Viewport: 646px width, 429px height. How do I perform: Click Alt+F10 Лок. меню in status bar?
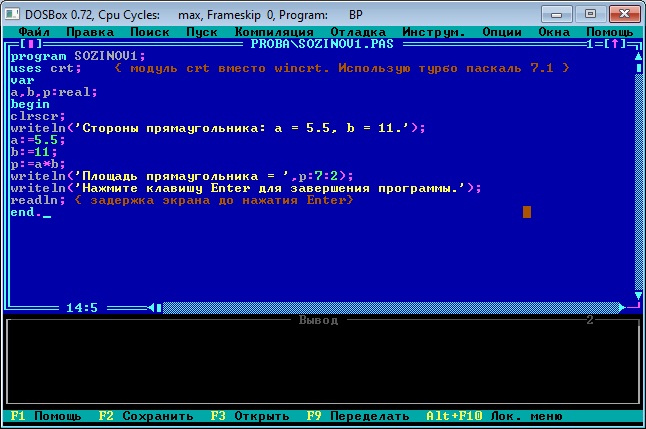click(494, 416)
